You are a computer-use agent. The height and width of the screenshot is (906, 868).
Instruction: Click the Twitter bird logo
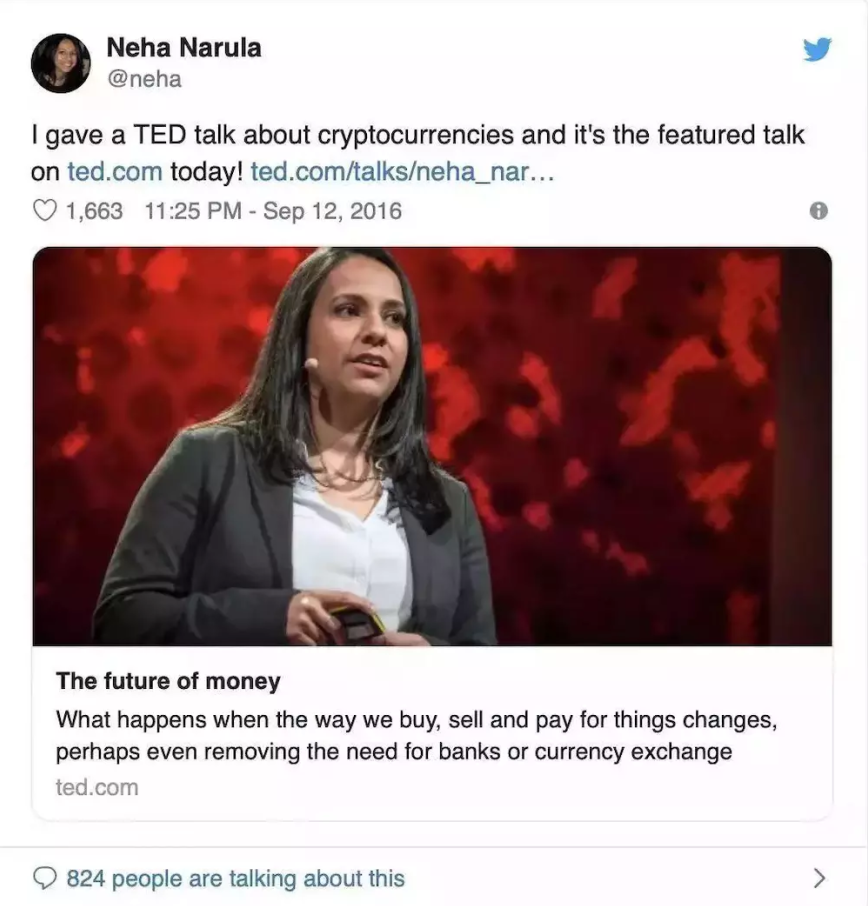coord(817,49)
